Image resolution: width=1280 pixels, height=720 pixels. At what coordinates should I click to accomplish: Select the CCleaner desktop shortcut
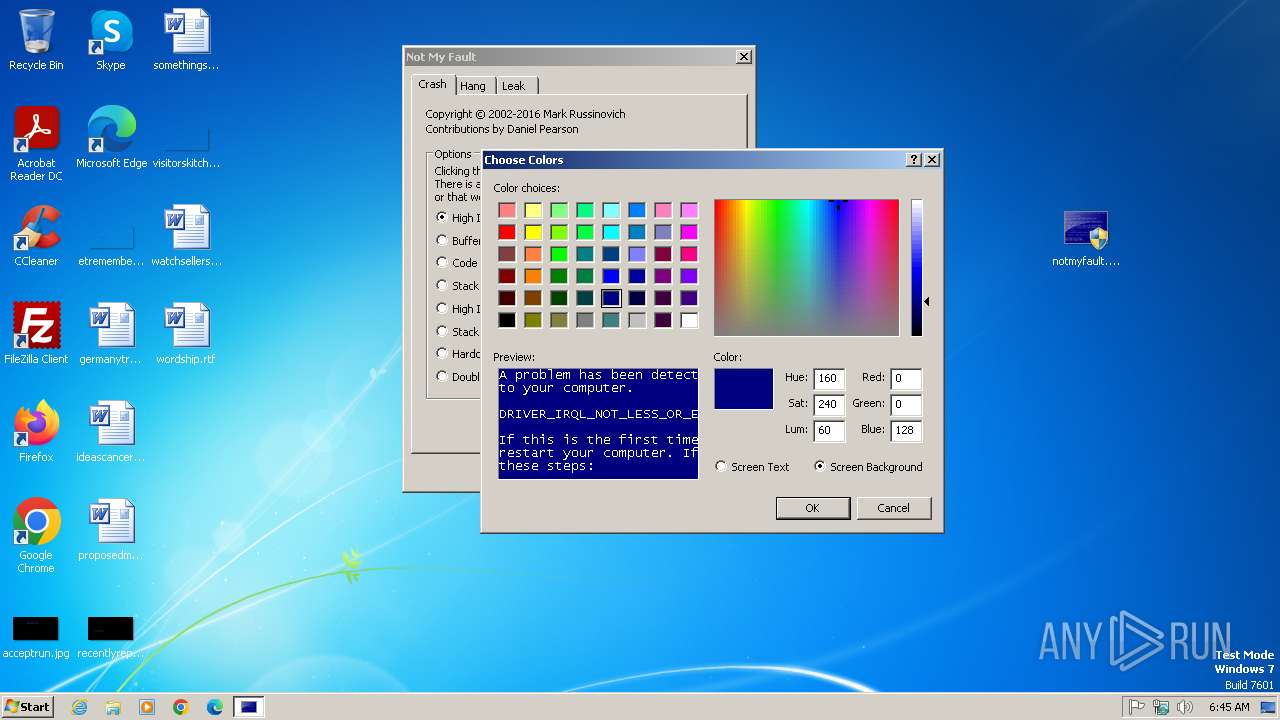[x=36, y=235]
